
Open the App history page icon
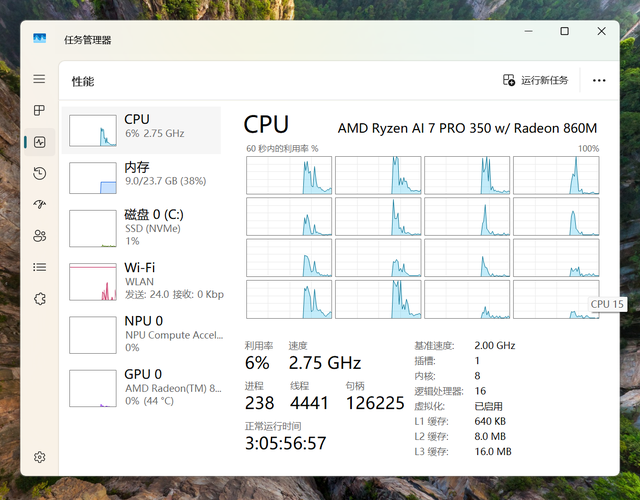(x=40, y=173)
